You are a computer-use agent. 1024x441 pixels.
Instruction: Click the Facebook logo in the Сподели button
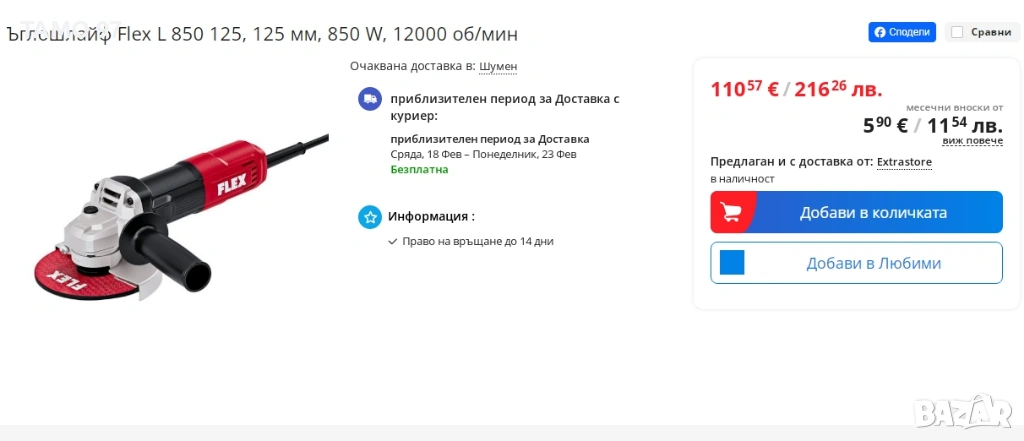pyautogui.click(x=880, y=32)
